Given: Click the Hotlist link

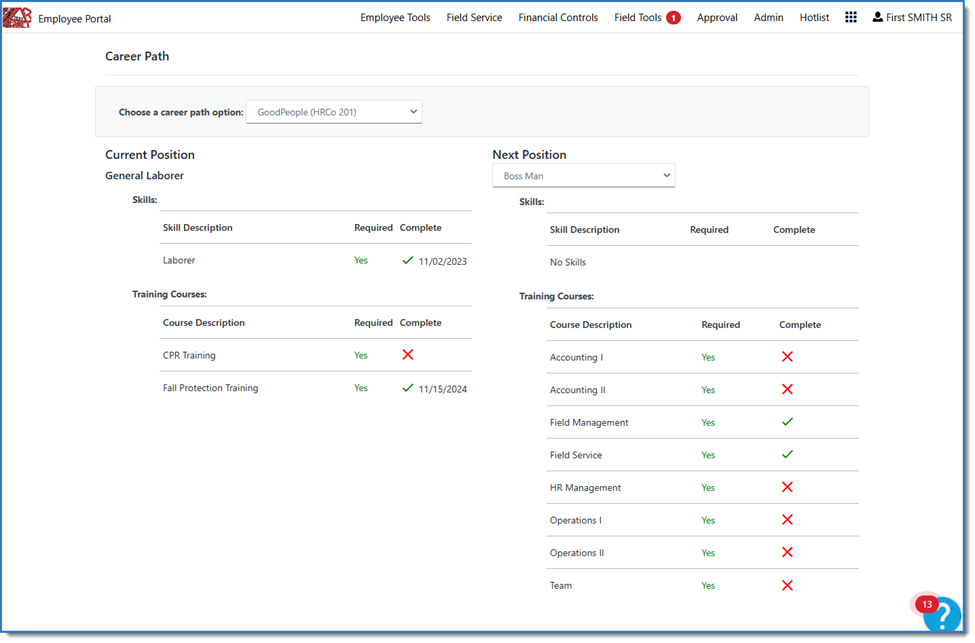Looking at the screenshot, I should tap(814, 18).
